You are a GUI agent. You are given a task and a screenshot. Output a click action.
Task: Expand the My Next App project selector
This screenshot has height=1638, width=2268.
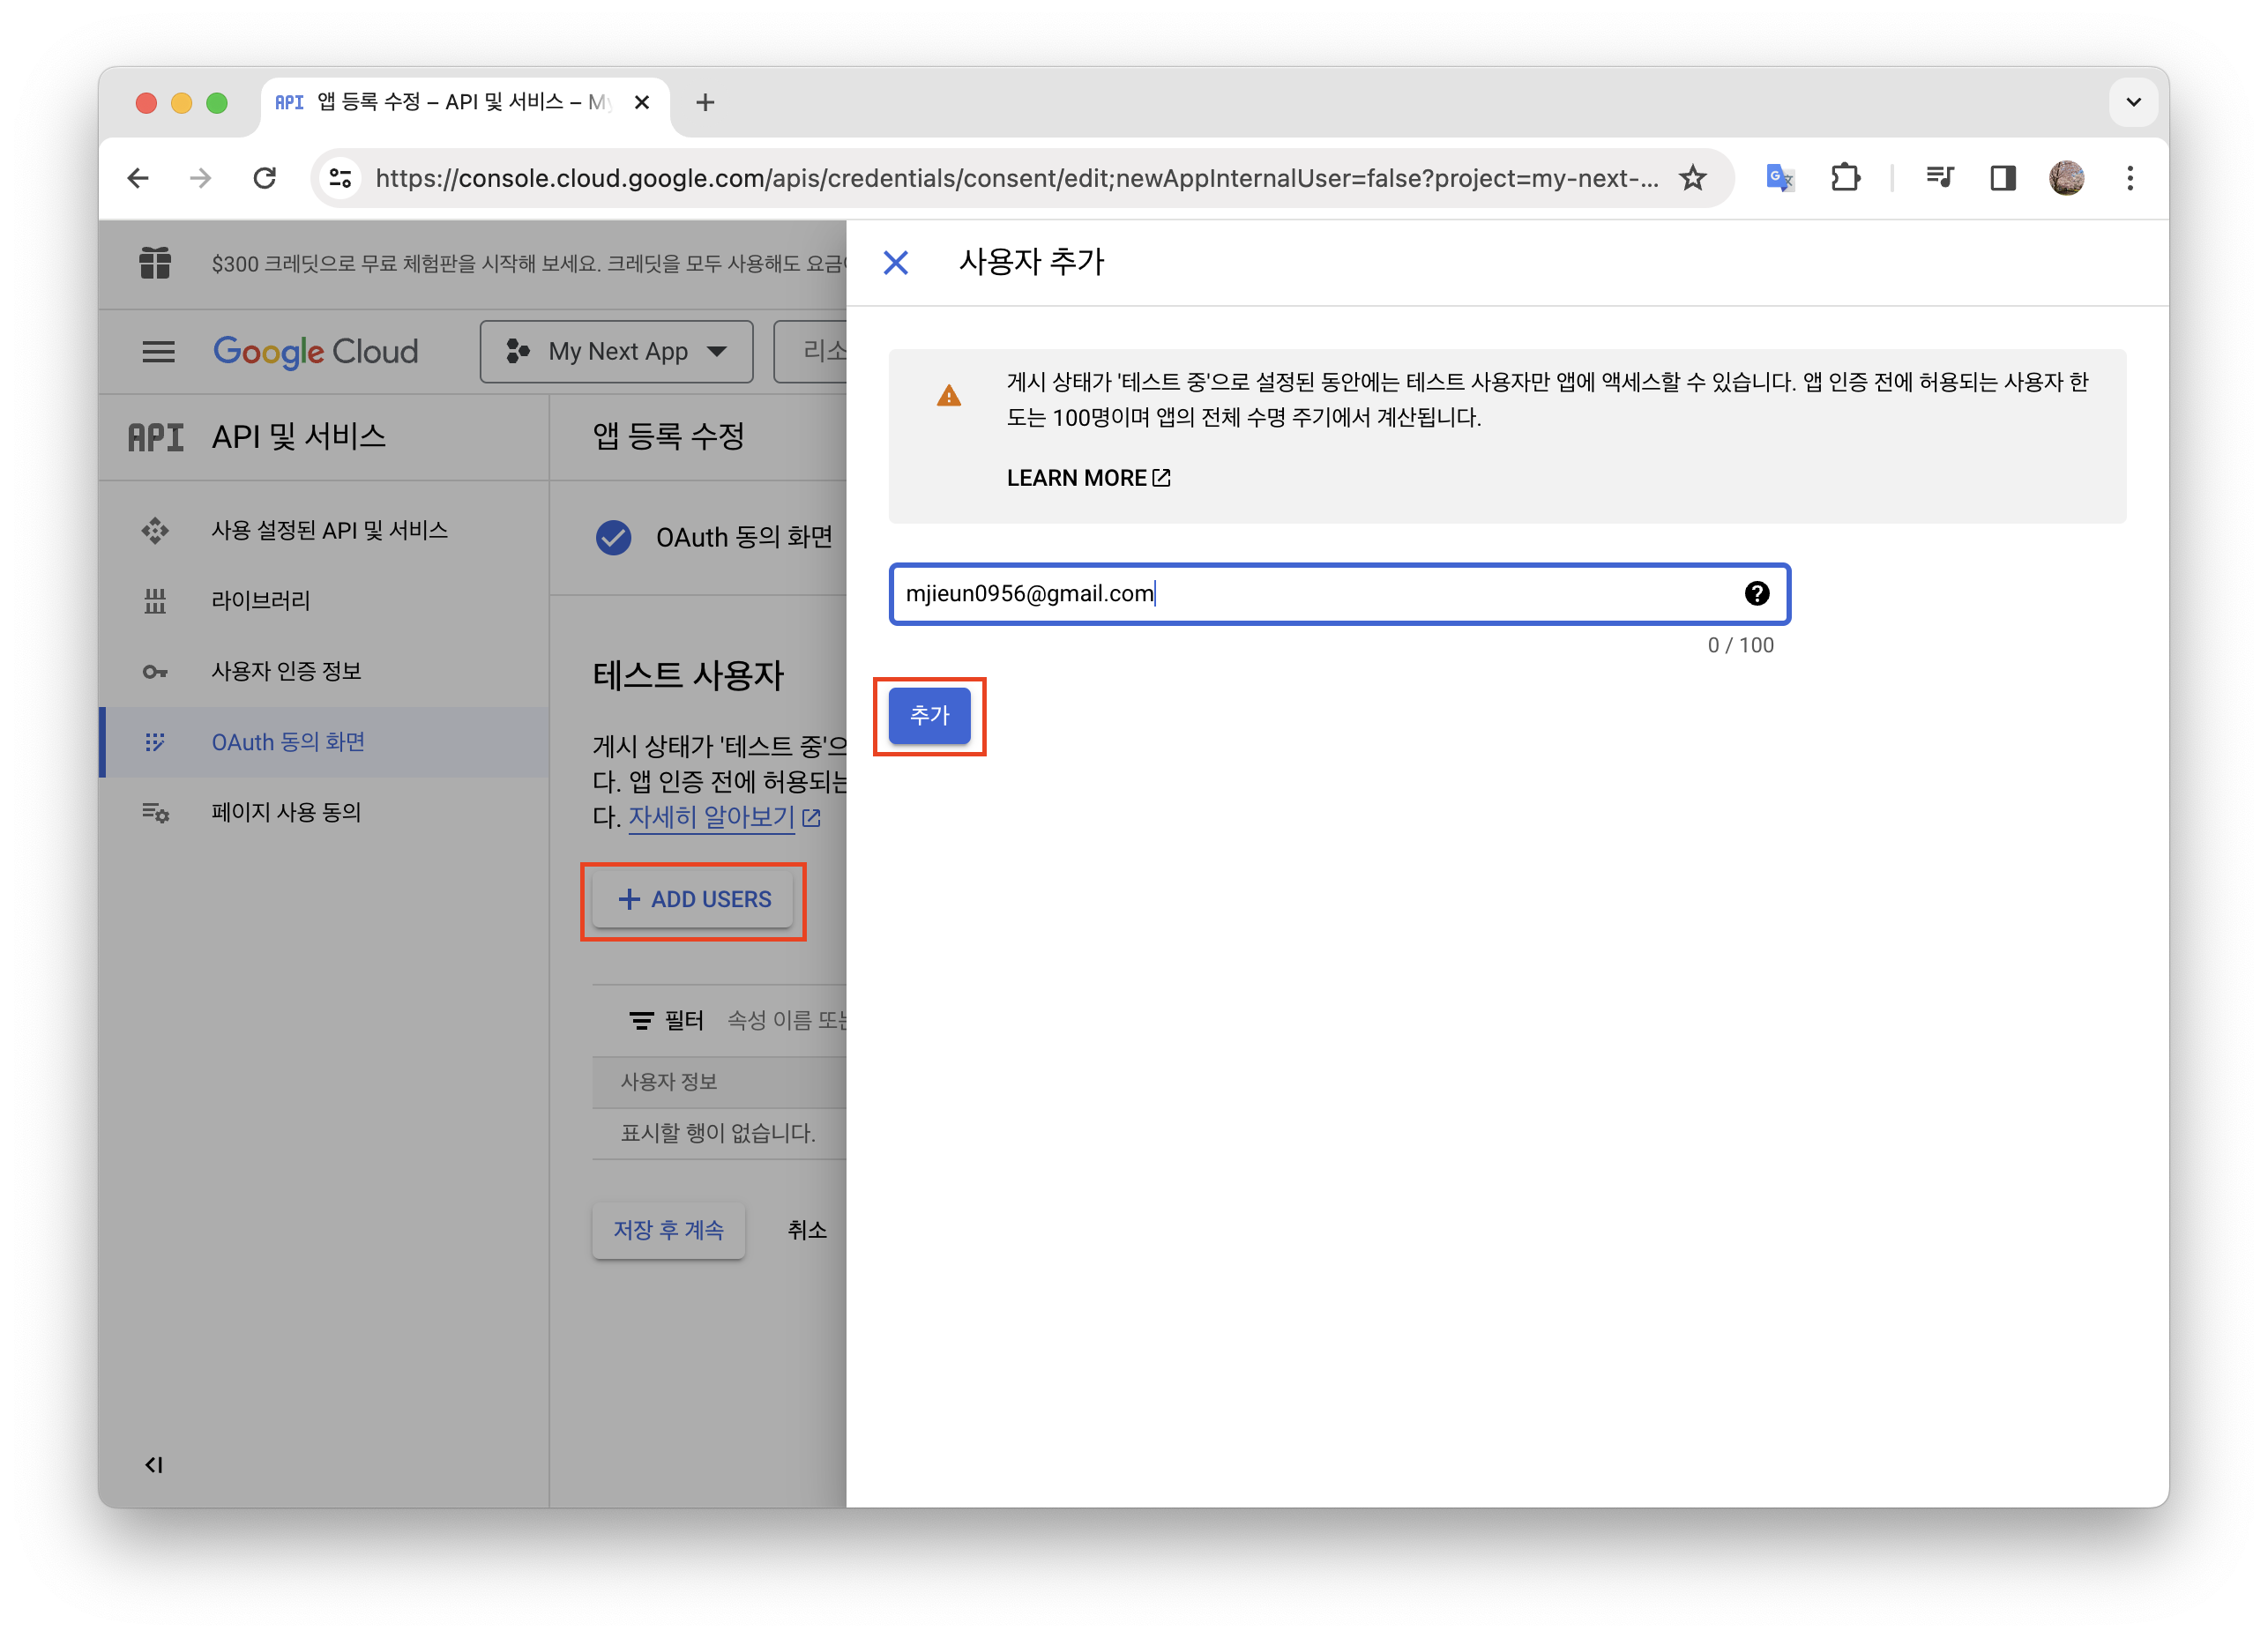click(x=616, y=352)
